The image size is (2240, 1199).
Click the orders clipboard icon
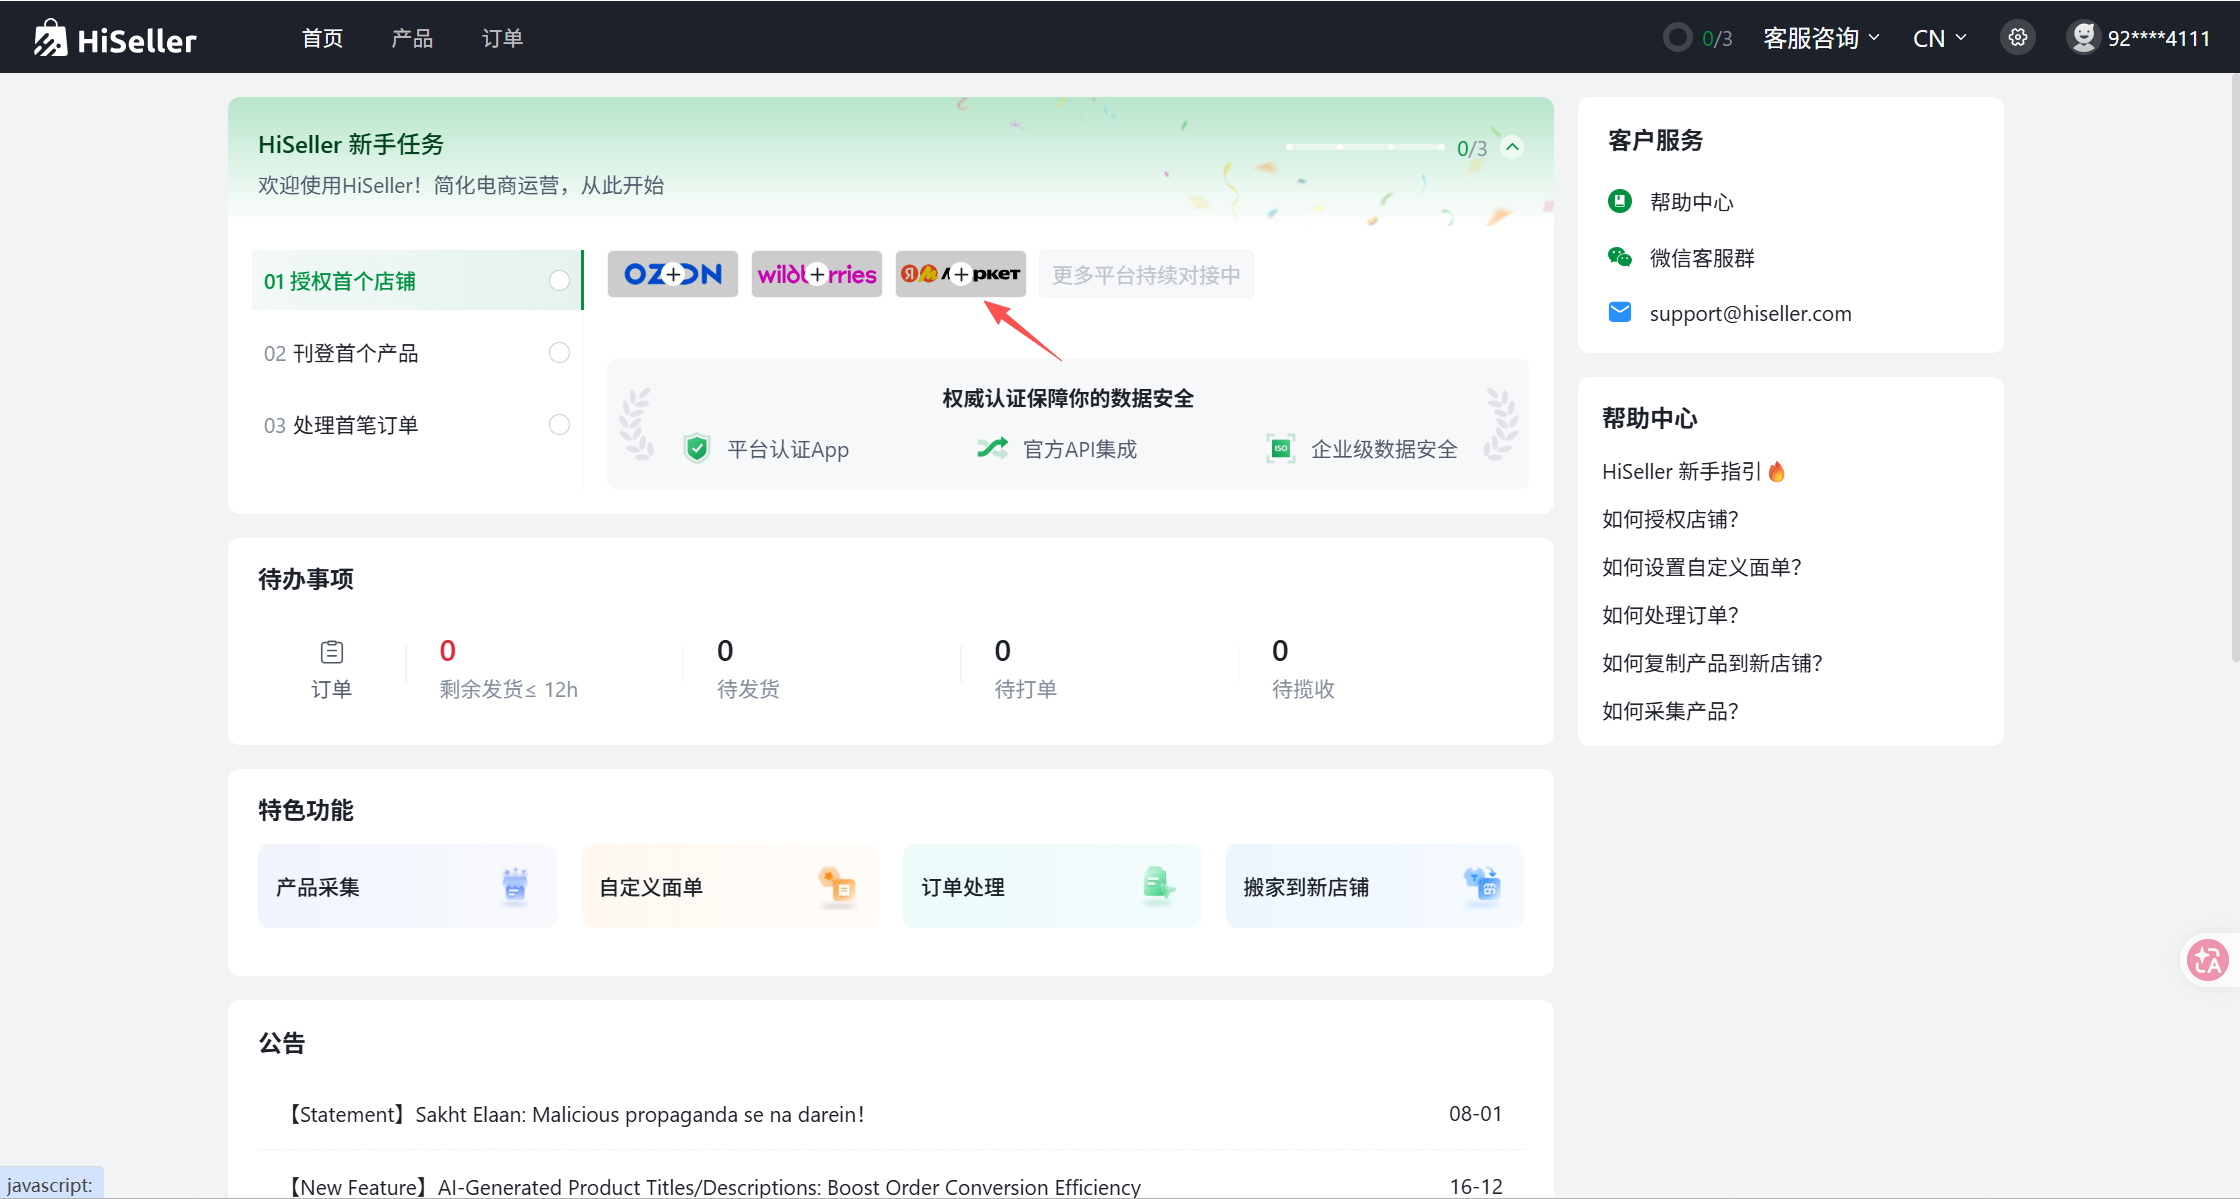[x=331, y=652]
